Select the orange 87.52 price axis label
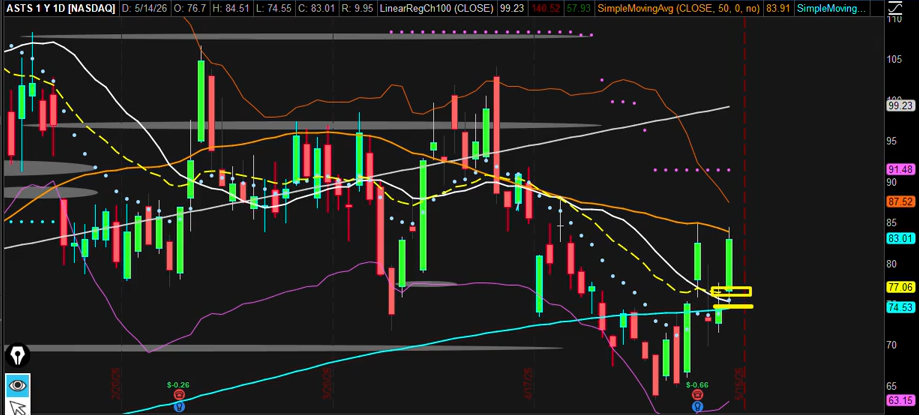Screen dimensions: 919x415 tap(900, 202)
